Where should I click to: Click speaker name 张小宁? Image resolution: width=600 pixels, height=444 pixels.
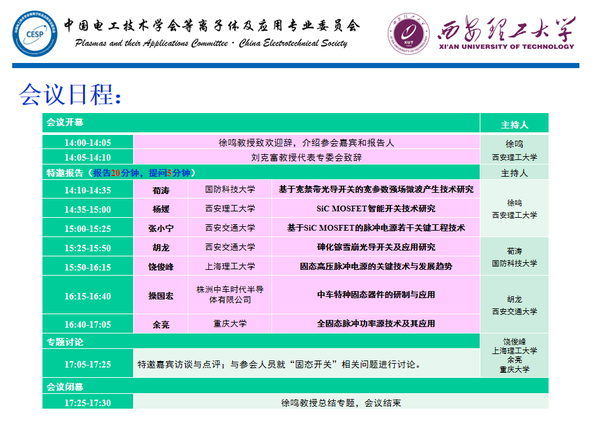click(161, 228)
